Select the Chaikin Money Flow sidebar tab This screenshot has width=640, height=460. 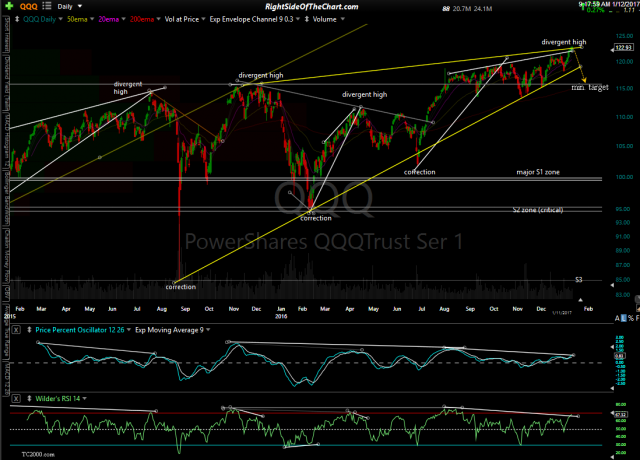point(7,256)
